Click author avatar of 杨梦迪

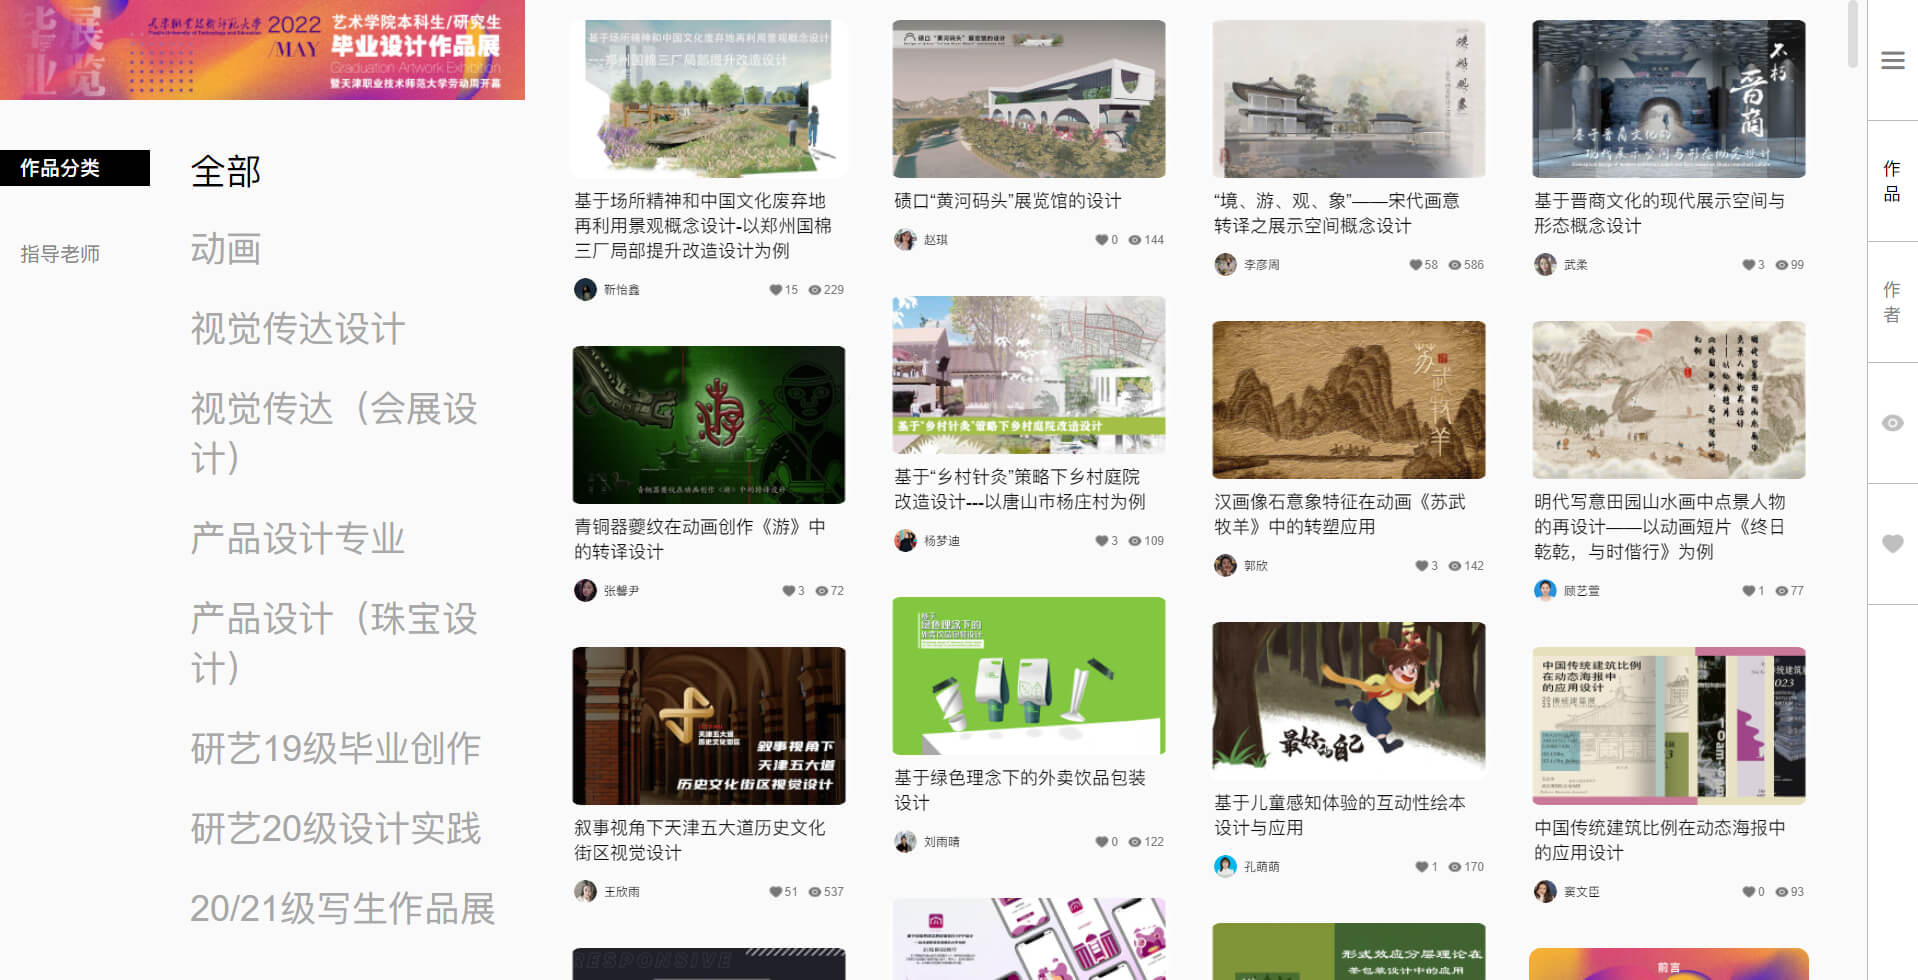[905, 541]
